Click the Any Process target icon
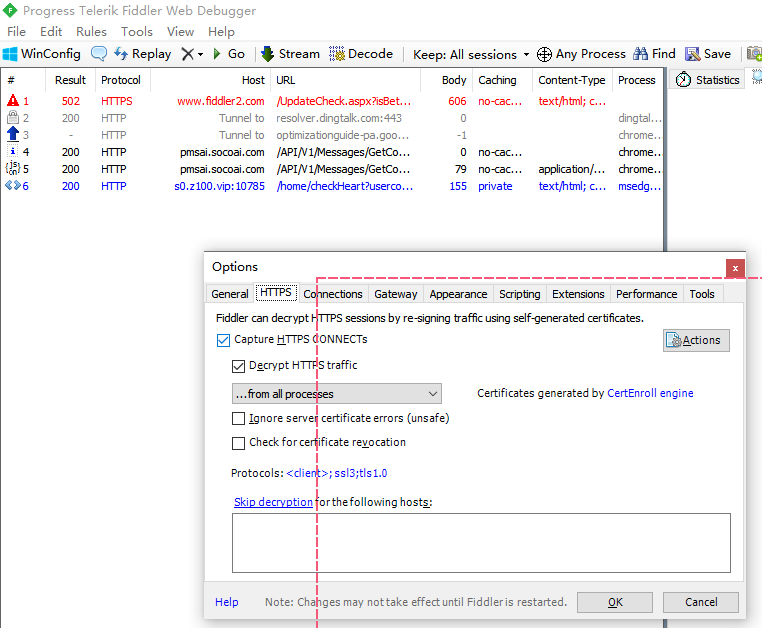 coord(544,54)
